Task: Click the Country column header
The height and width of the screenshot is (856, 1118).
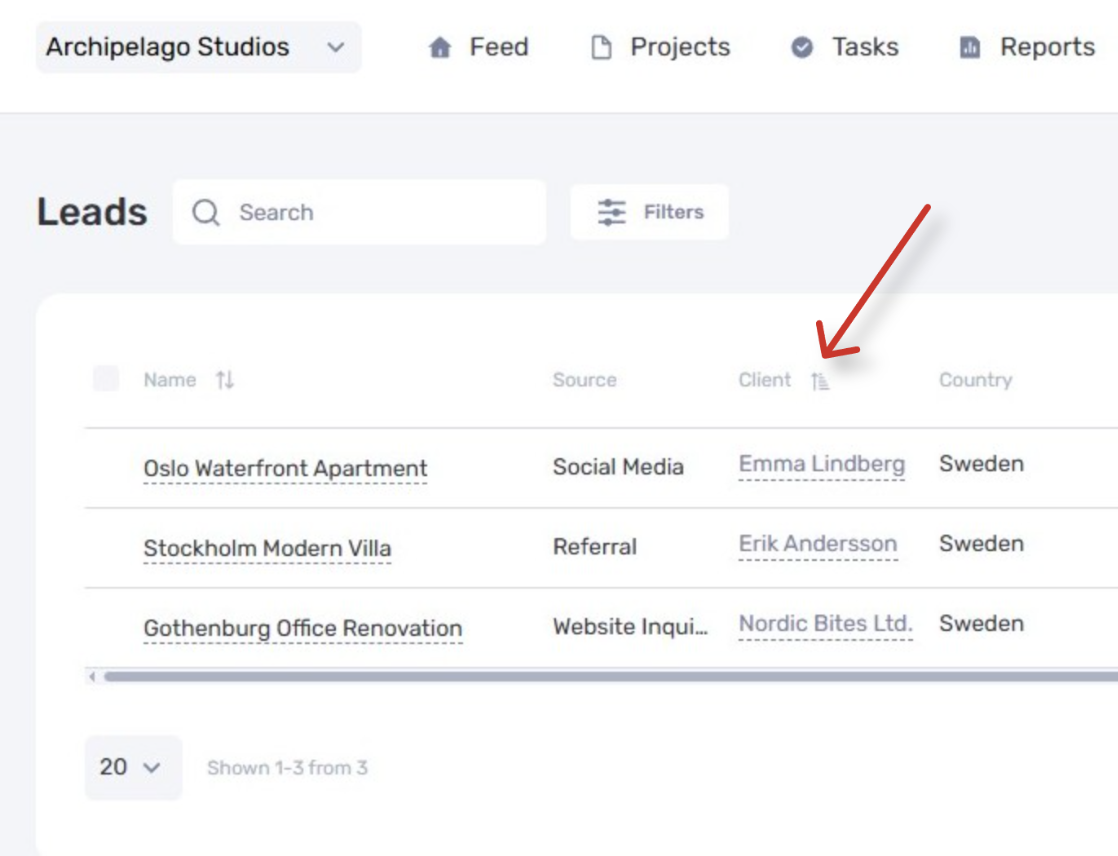Action: click(975, 380)
